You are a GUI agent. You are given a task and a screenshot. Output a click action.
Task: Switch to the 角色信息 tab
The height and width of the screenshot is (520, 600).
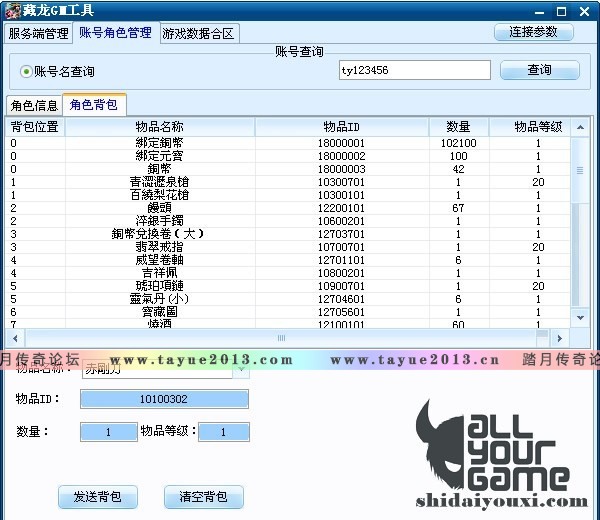coord(33,105)
